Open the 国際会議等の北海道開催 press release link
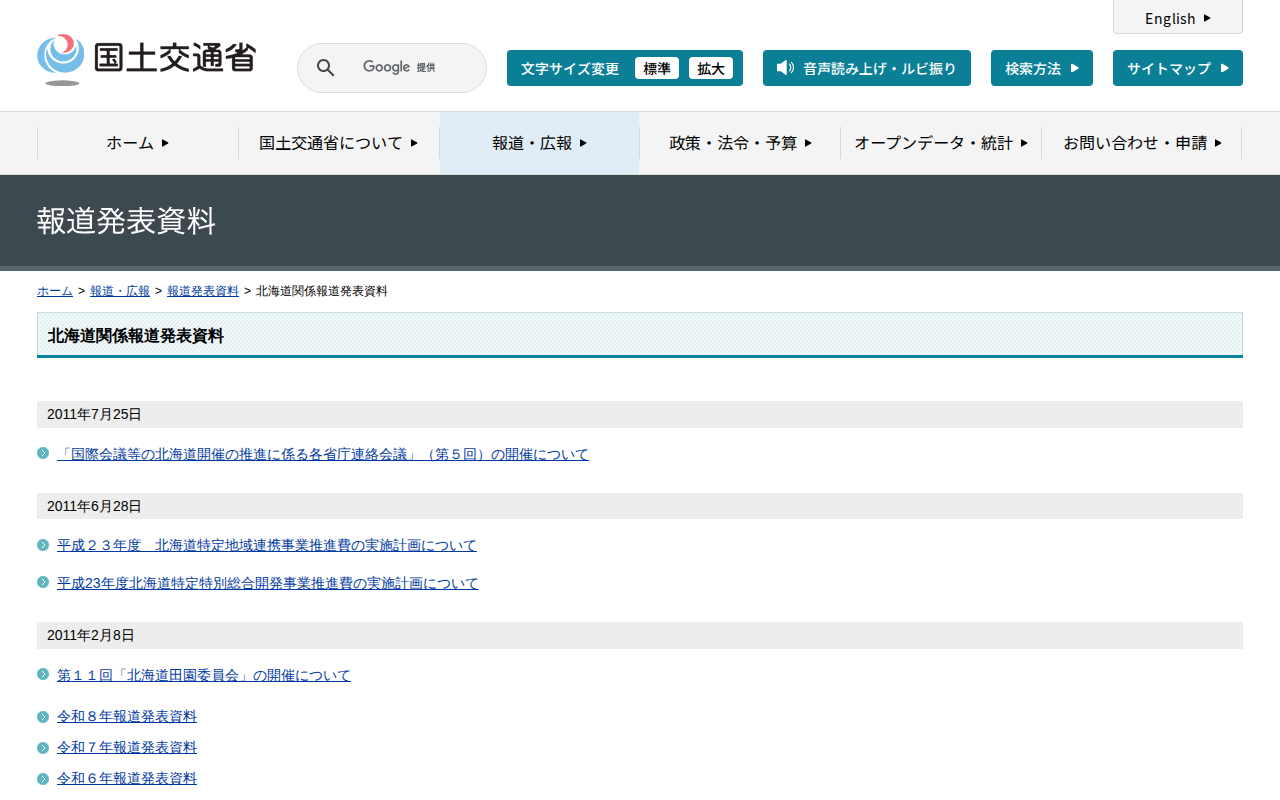1280x800 pixels. 322,454
